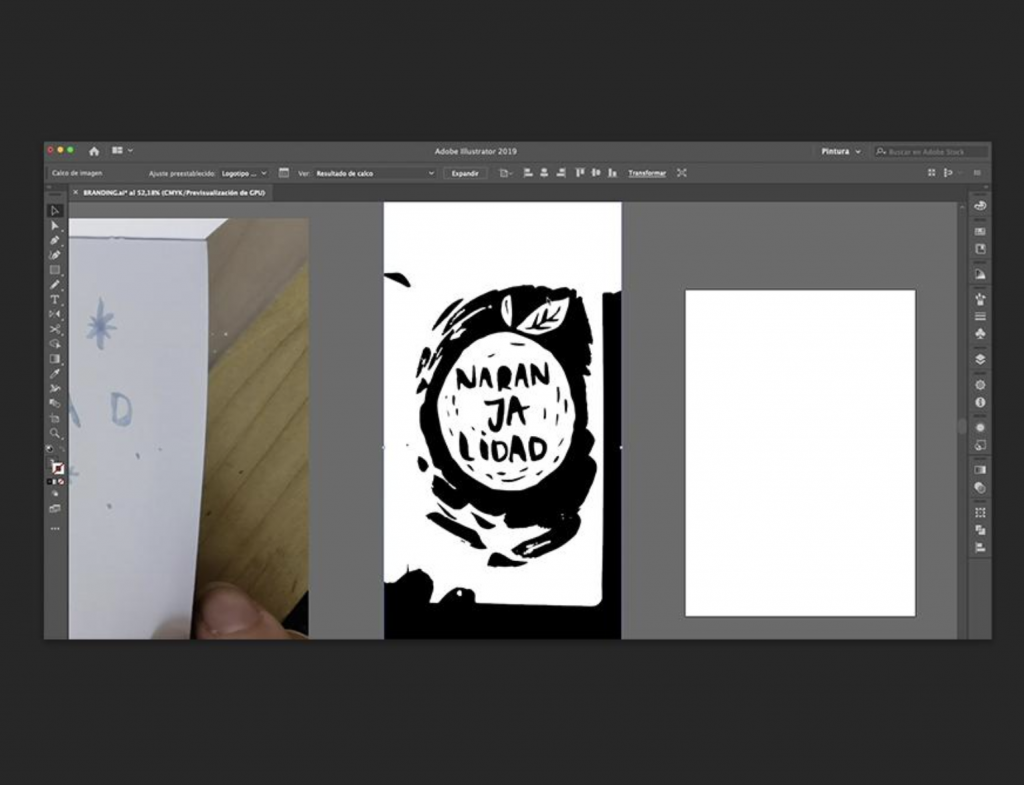The width and height of the screenshot is (1024, 785).
Task: Click the vertical align bottom icon
Action: click(611, 173)
